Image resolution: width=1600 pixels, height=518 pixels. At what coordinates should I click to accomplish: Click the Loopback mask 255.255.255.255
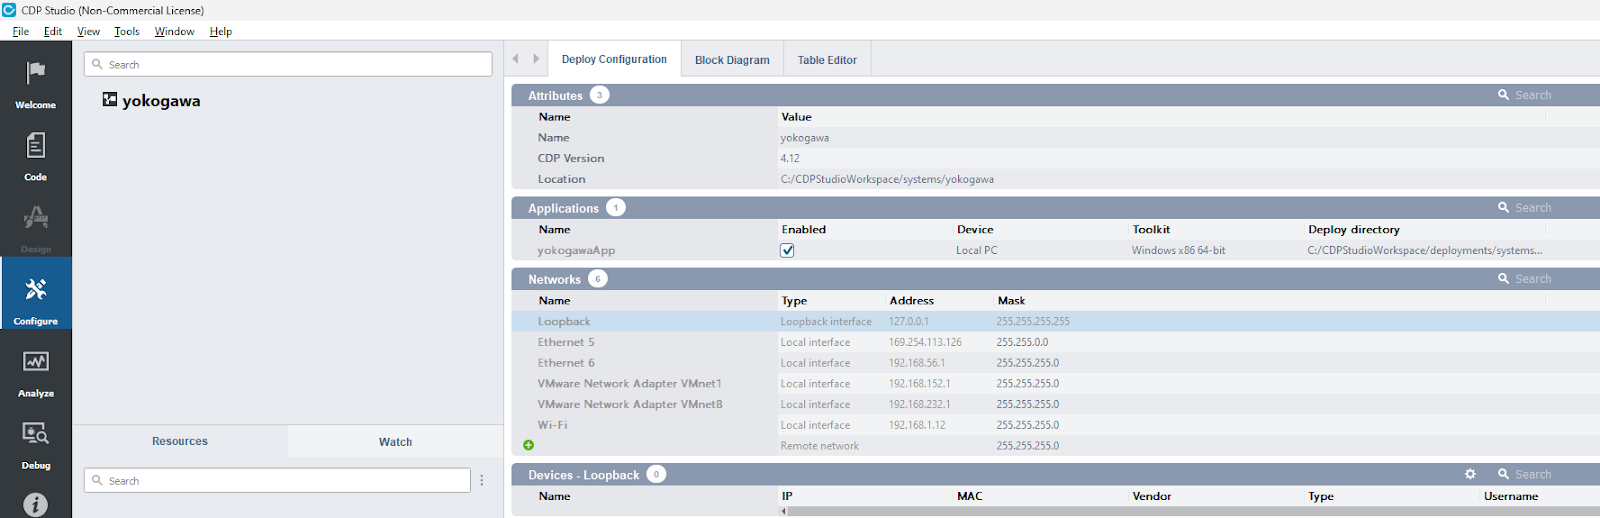coord(1033,321)
